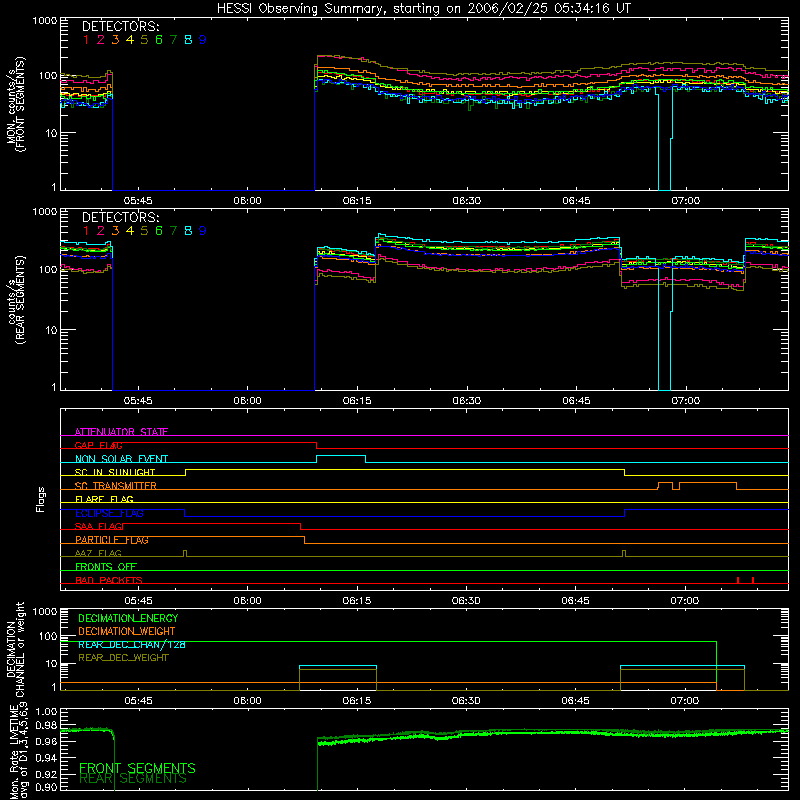Click the HESSI Observing Summary plot title

point(423,9)
